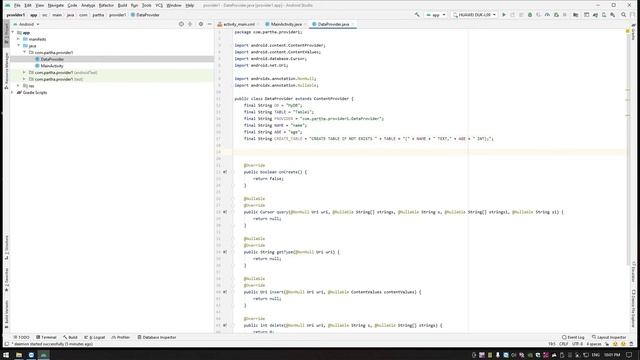
Task: Click the Collapse All icon in project panel
Action: [x=190, y=24]
